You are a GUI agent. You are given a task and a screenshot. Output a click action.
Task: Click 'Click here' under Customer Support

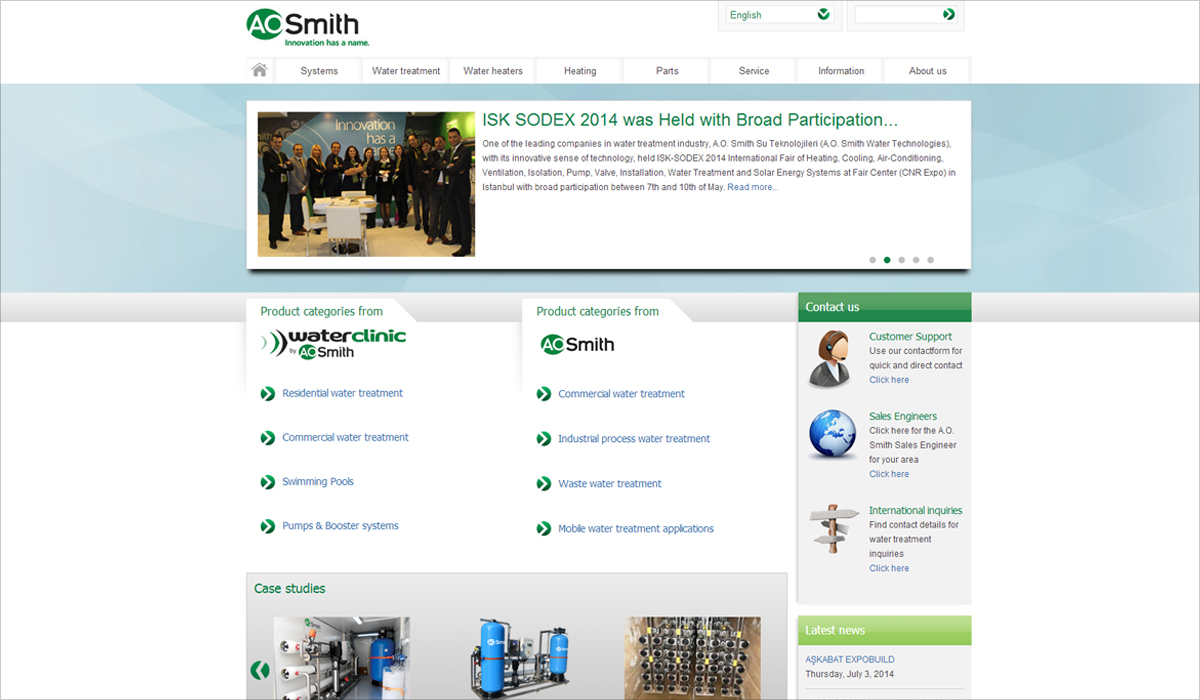tap(889, 380)
